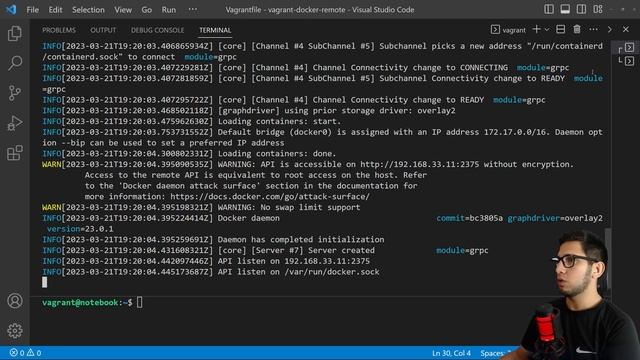Image resolution: width=640 pixels, height=360 pixels.
Task: Switch to the Problems tab
Action: pos(59,30)
